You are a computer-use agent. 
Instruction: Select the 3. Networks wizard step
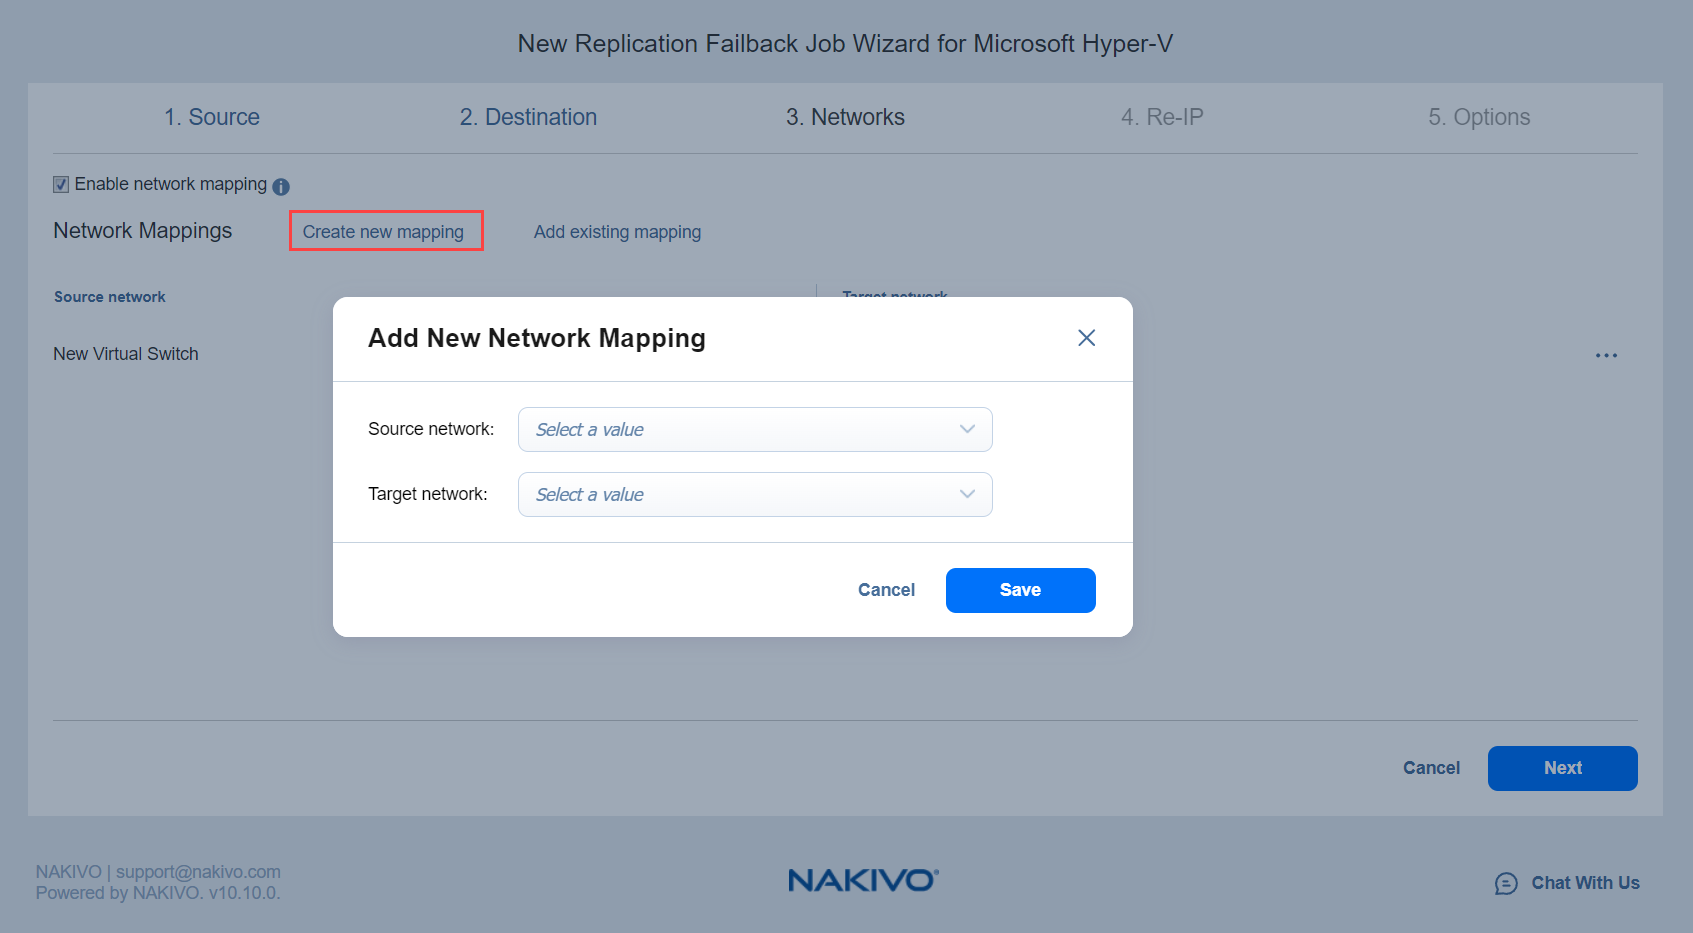click(845, 117)
